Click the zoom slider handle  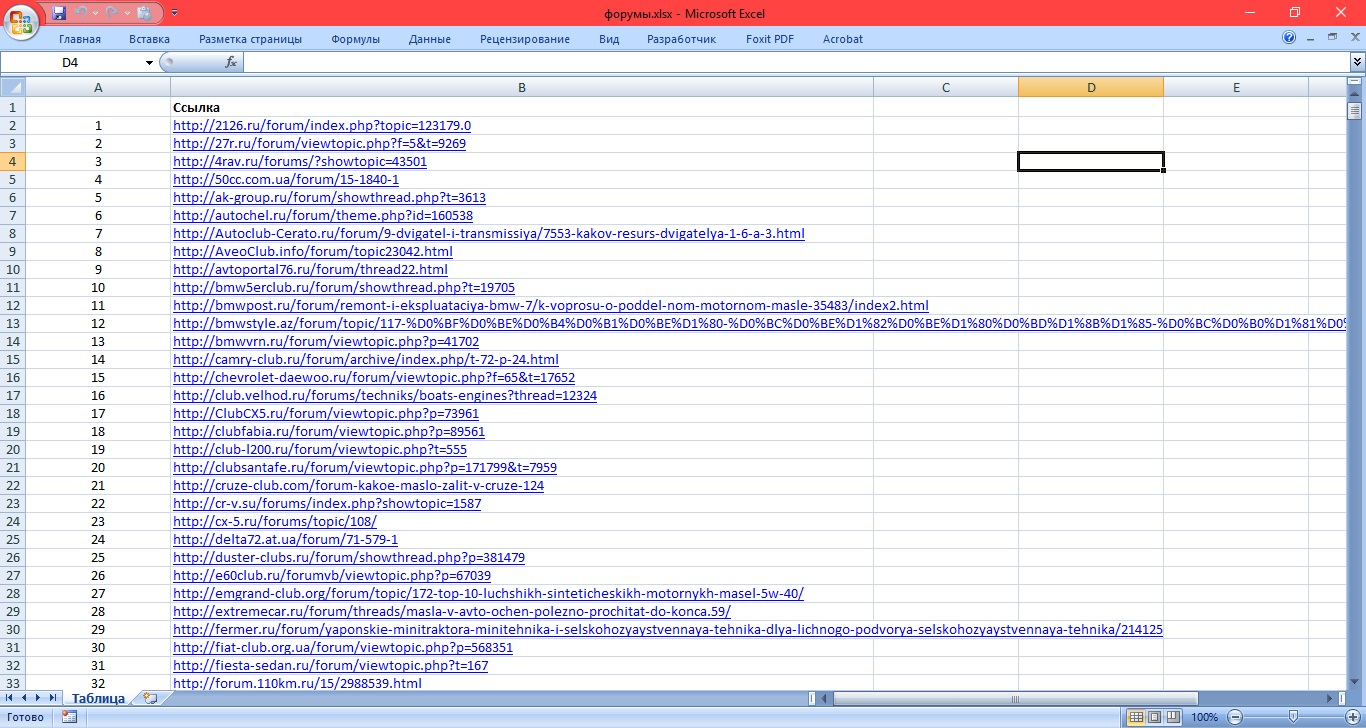[1293, 717]
